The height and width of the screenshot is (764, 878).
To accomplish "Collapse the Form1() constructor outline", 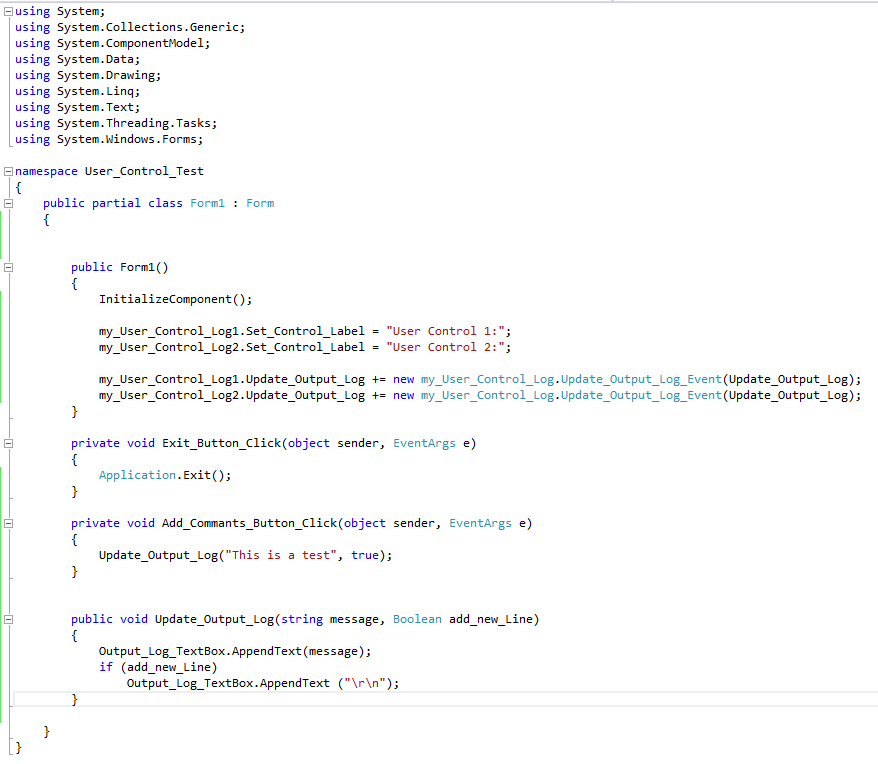I will pyautogui.click(x=8, y=267).
